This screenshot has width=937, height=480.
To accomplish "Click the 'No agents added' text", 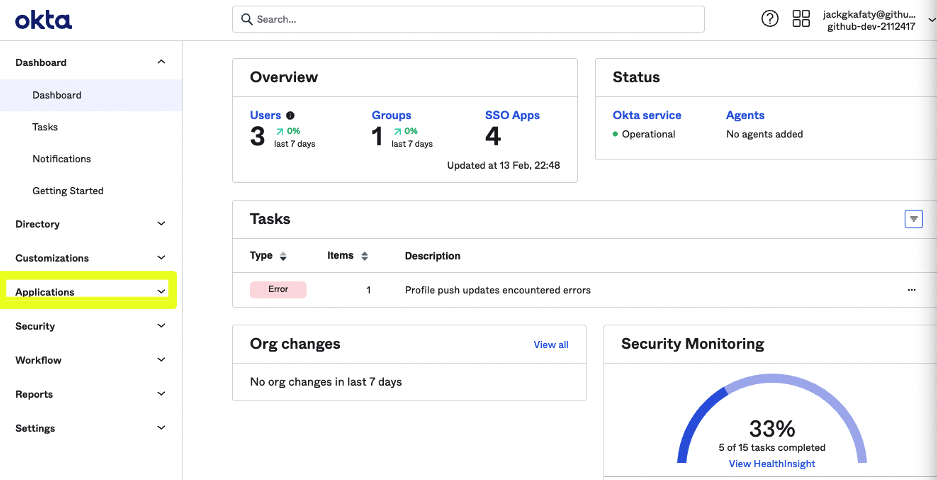I will point(764,134).
